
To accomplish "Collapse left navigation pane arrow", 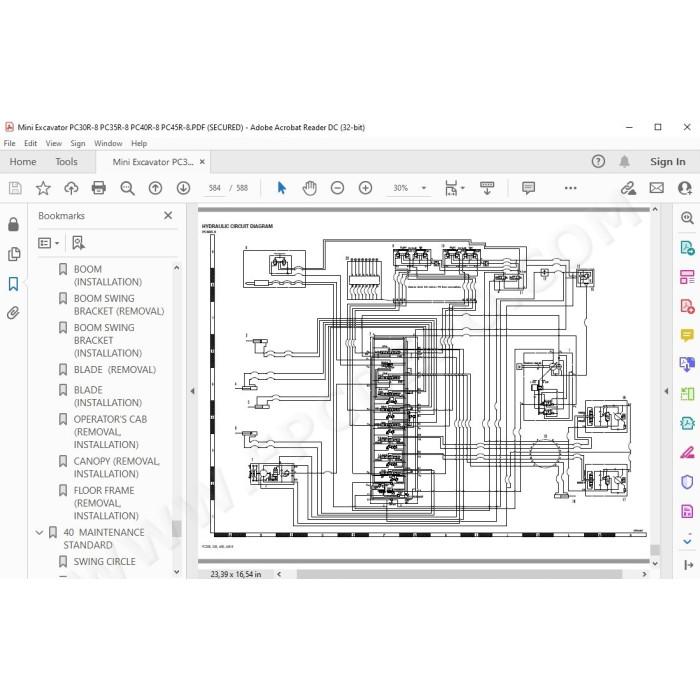I will tap(192, 391).
